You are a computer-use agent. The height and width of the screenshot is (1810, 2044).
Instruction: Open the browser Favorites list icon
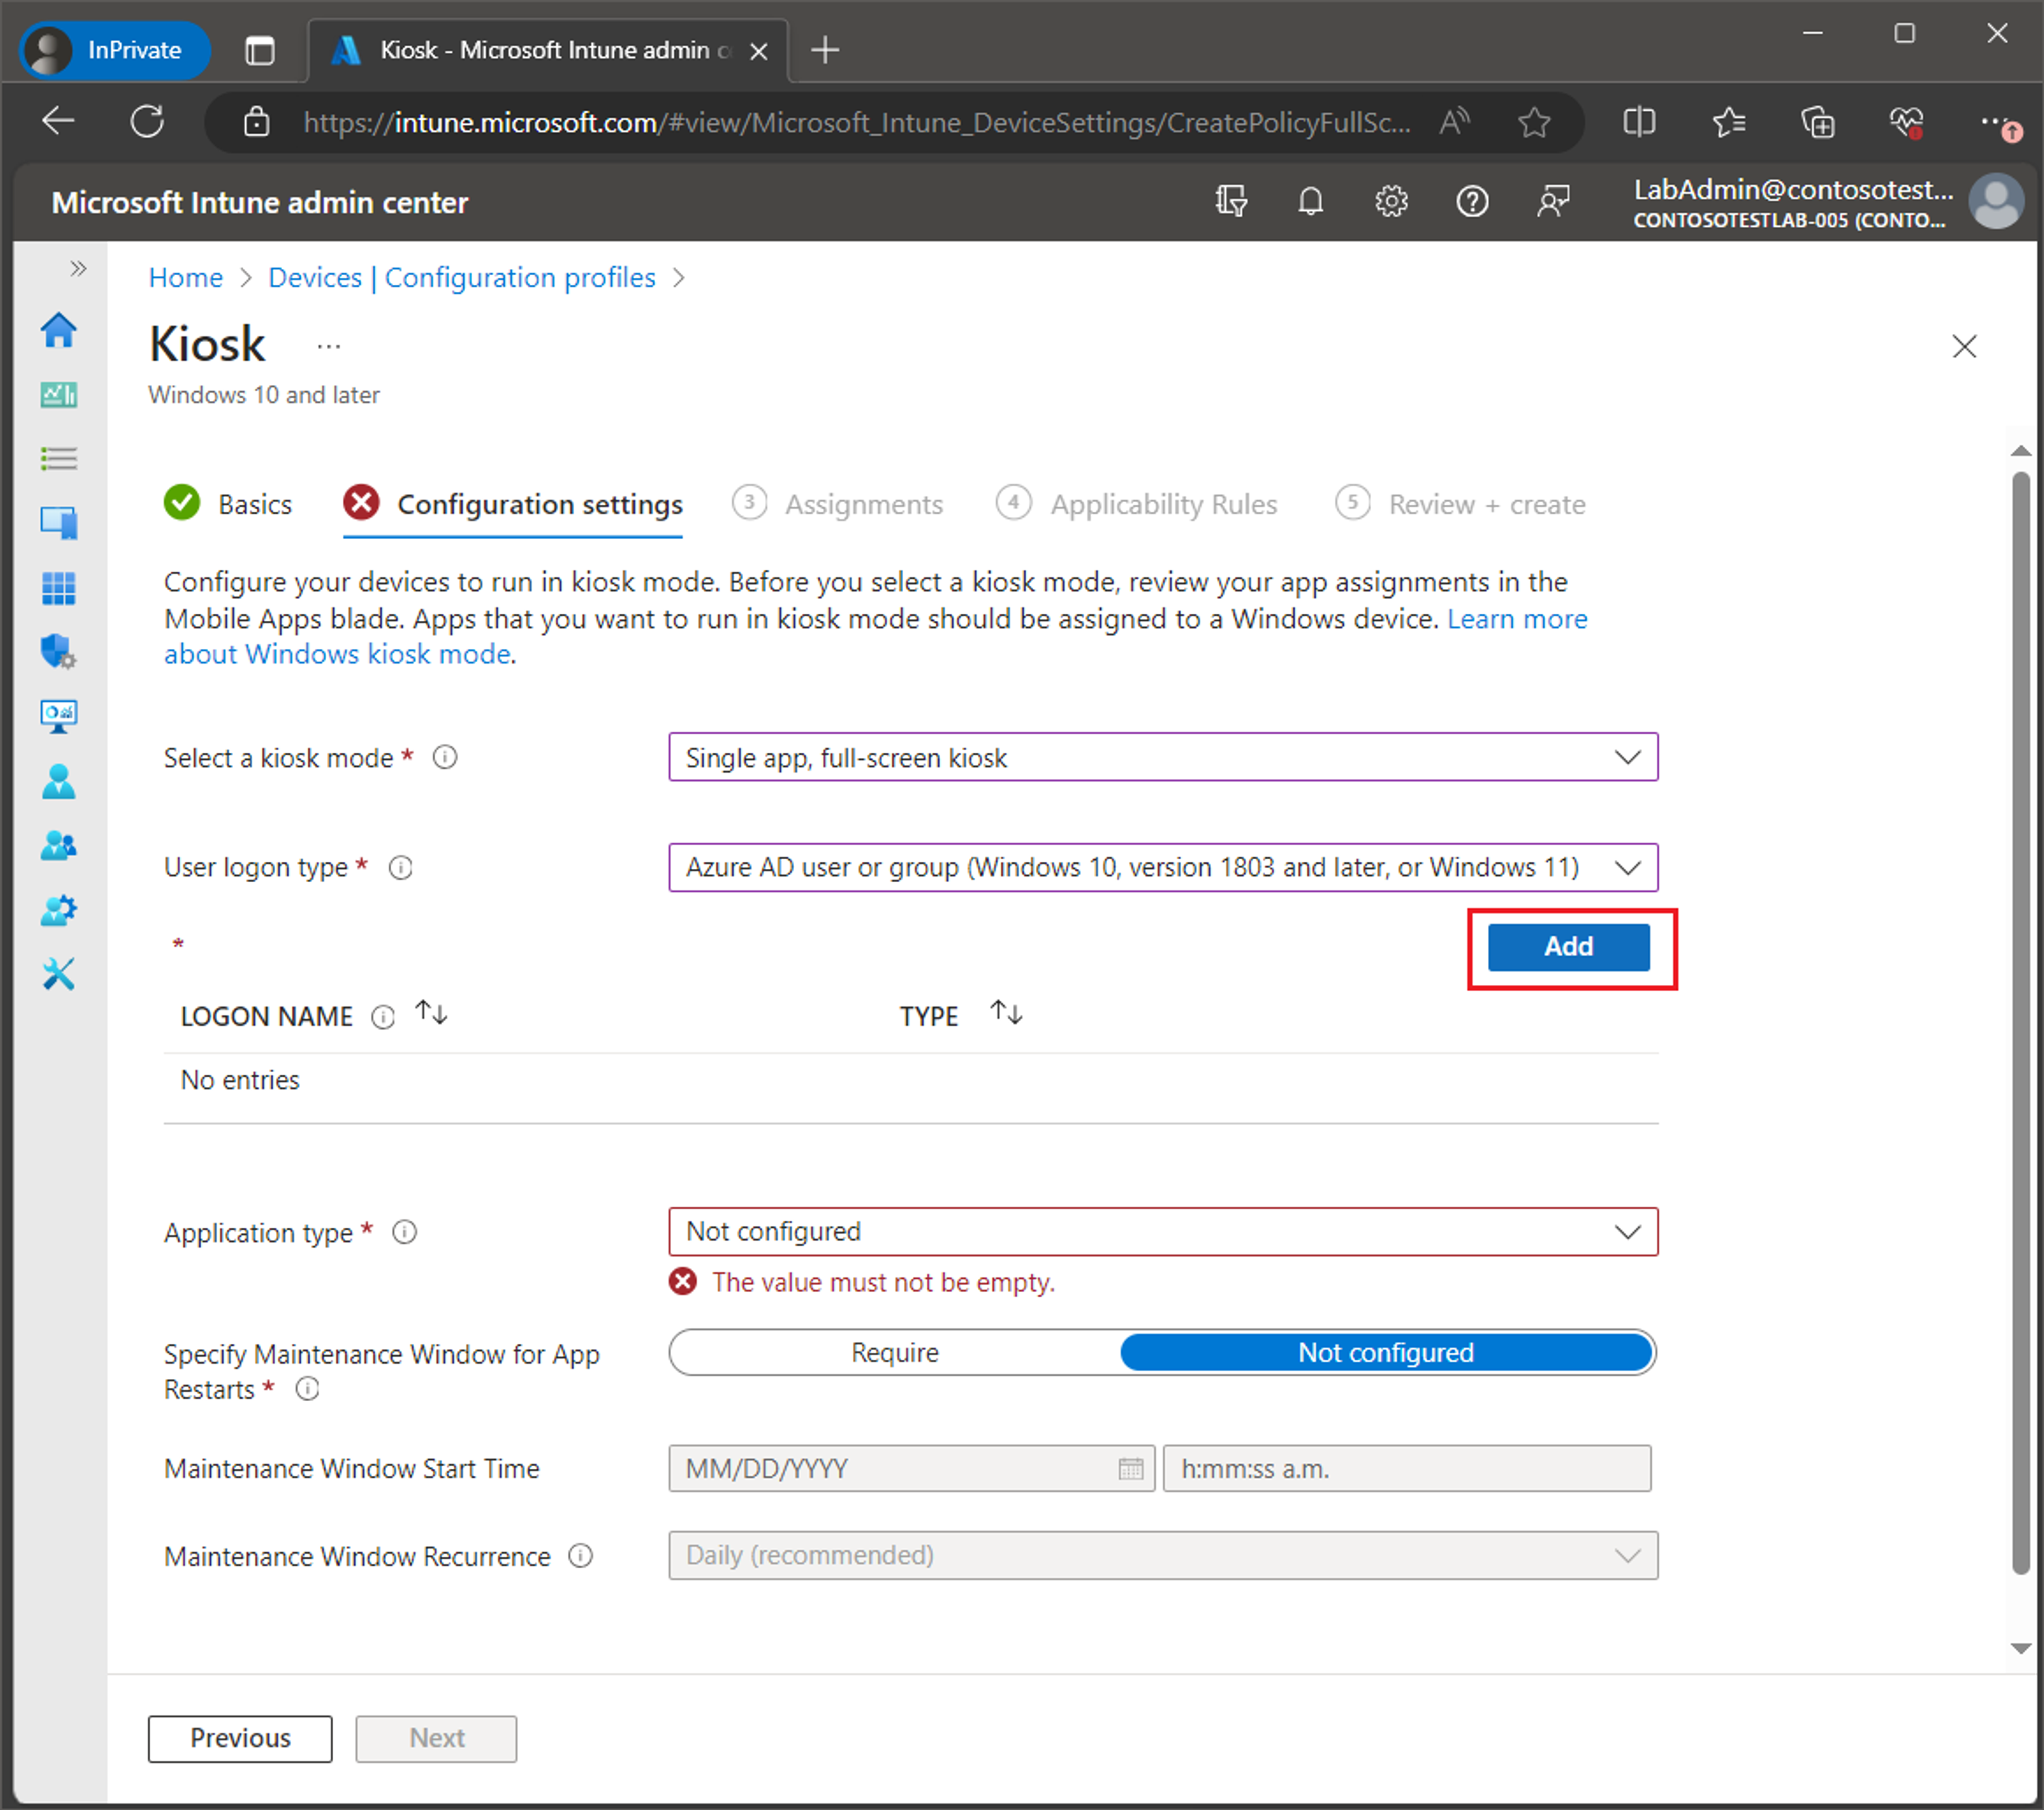coord(1728,122)
